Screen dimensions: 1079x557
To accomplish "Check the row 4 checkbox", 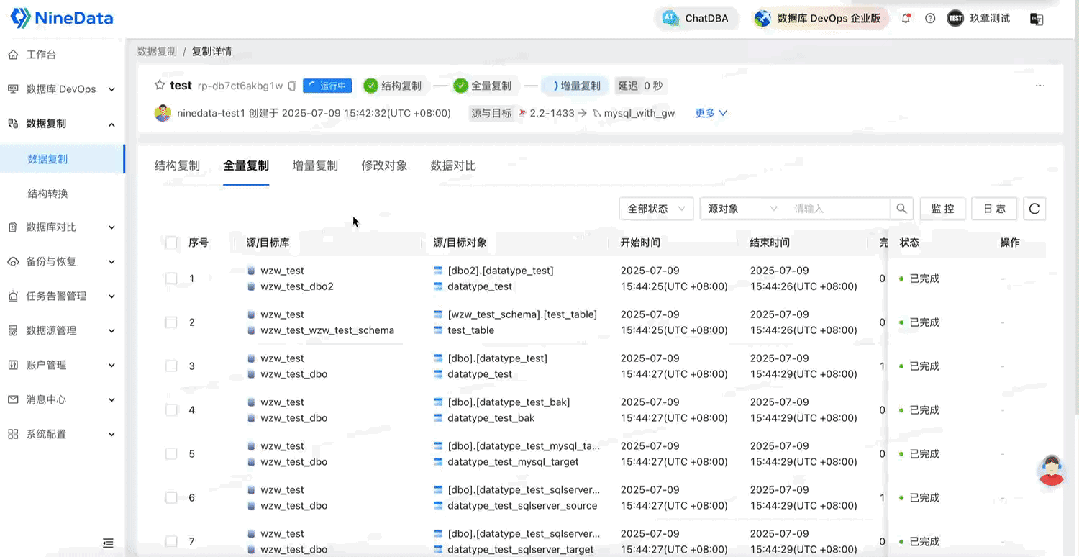I will (x=171, y=410).
